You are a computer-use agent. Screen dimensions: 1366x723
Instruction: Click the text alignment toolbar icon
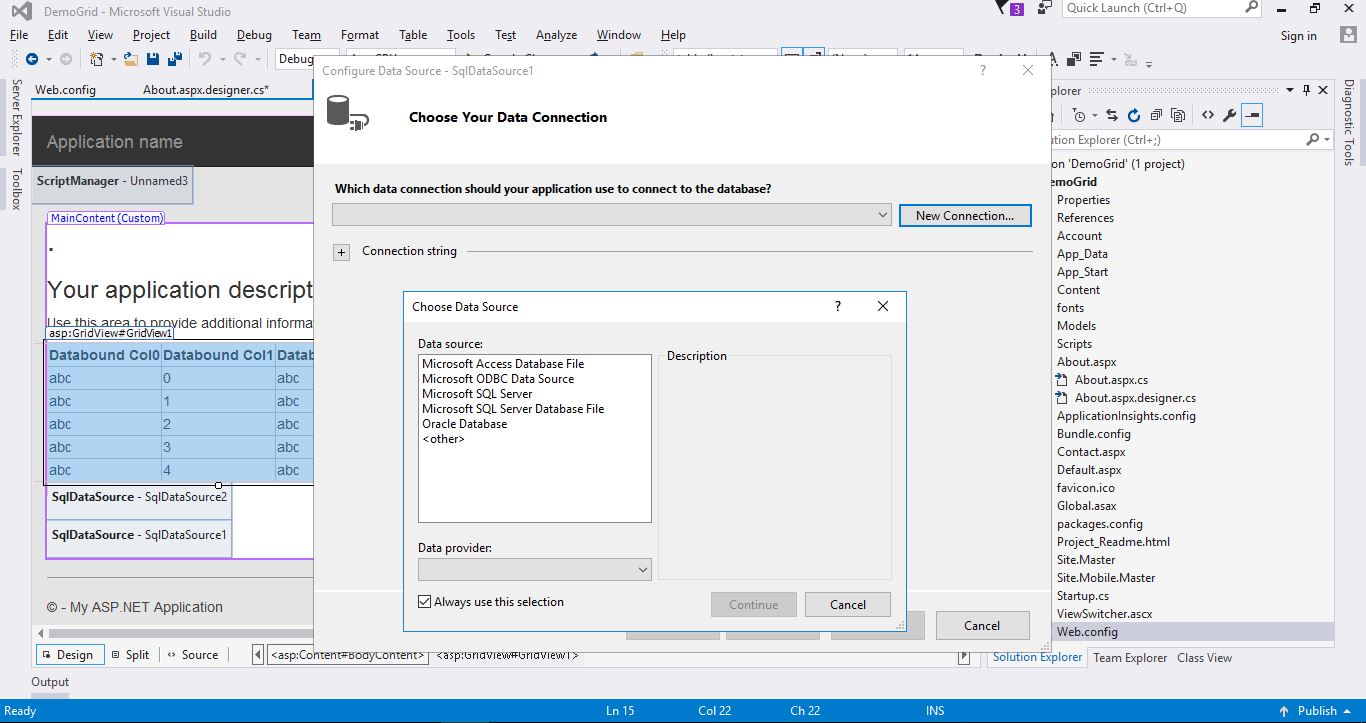pyautogui.click(x=1097, y=59)
